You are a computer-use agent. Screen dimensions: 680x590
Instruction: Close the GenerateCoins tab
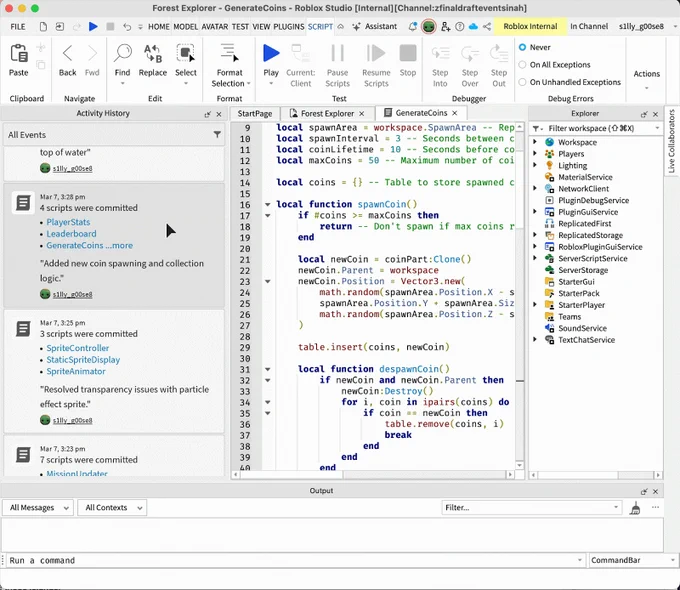click(x=454, y=113)
